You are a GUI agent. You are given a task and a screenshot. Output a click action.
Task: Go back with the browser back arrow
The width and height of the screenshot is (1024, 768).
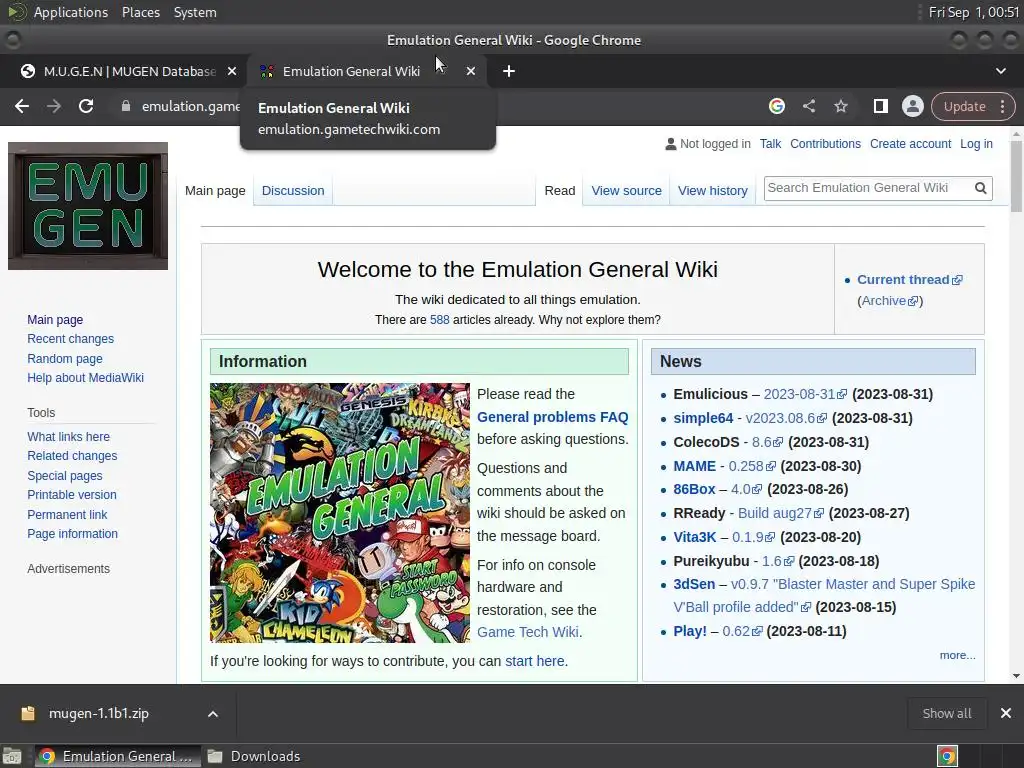(x=22, y=106)
